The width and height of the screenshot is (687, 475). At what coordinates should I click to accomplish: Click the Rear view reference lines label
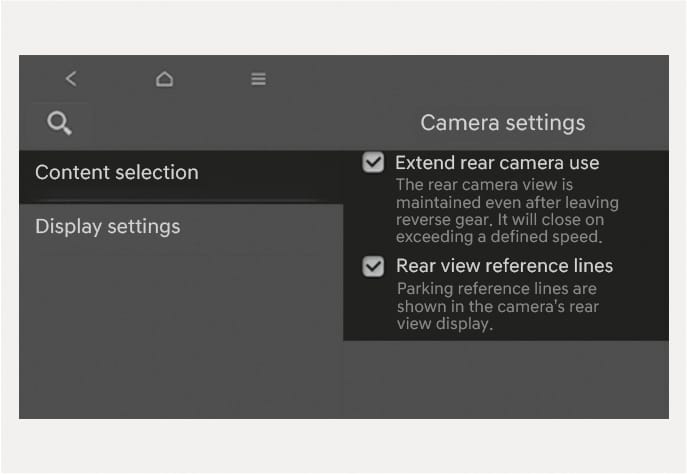coord(504,266)
